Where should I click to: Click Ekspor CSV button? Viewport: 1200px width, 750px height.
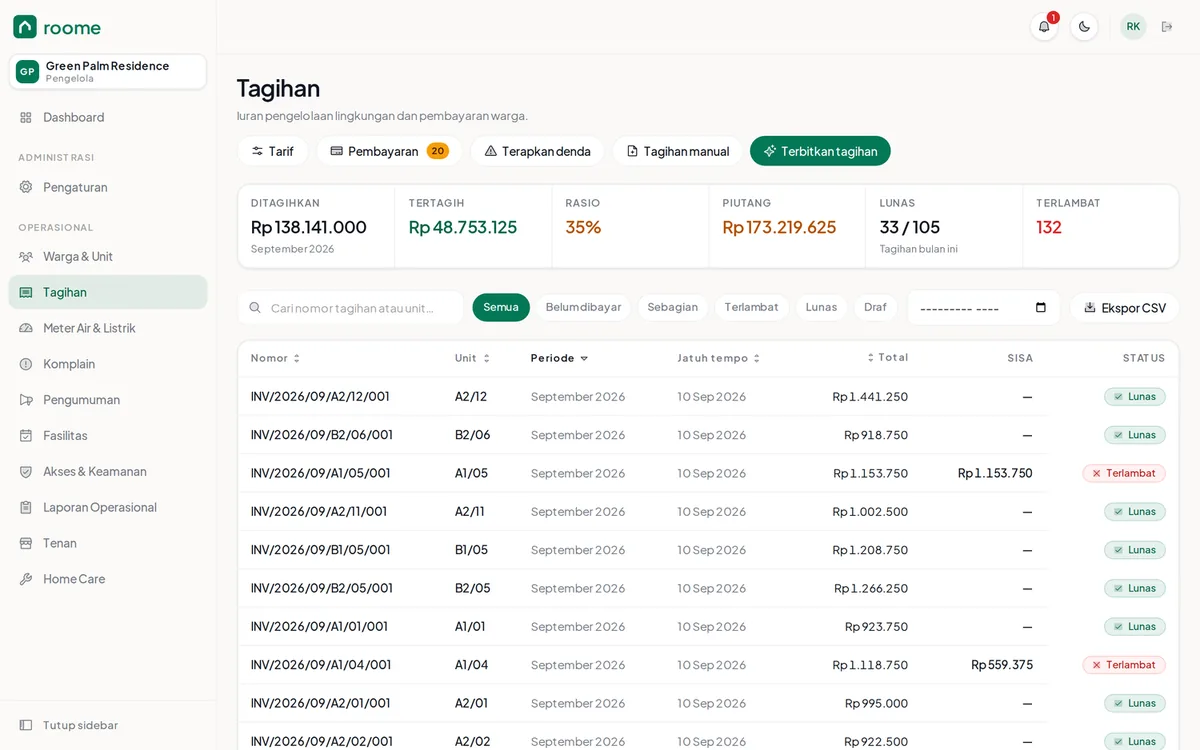1124,307
